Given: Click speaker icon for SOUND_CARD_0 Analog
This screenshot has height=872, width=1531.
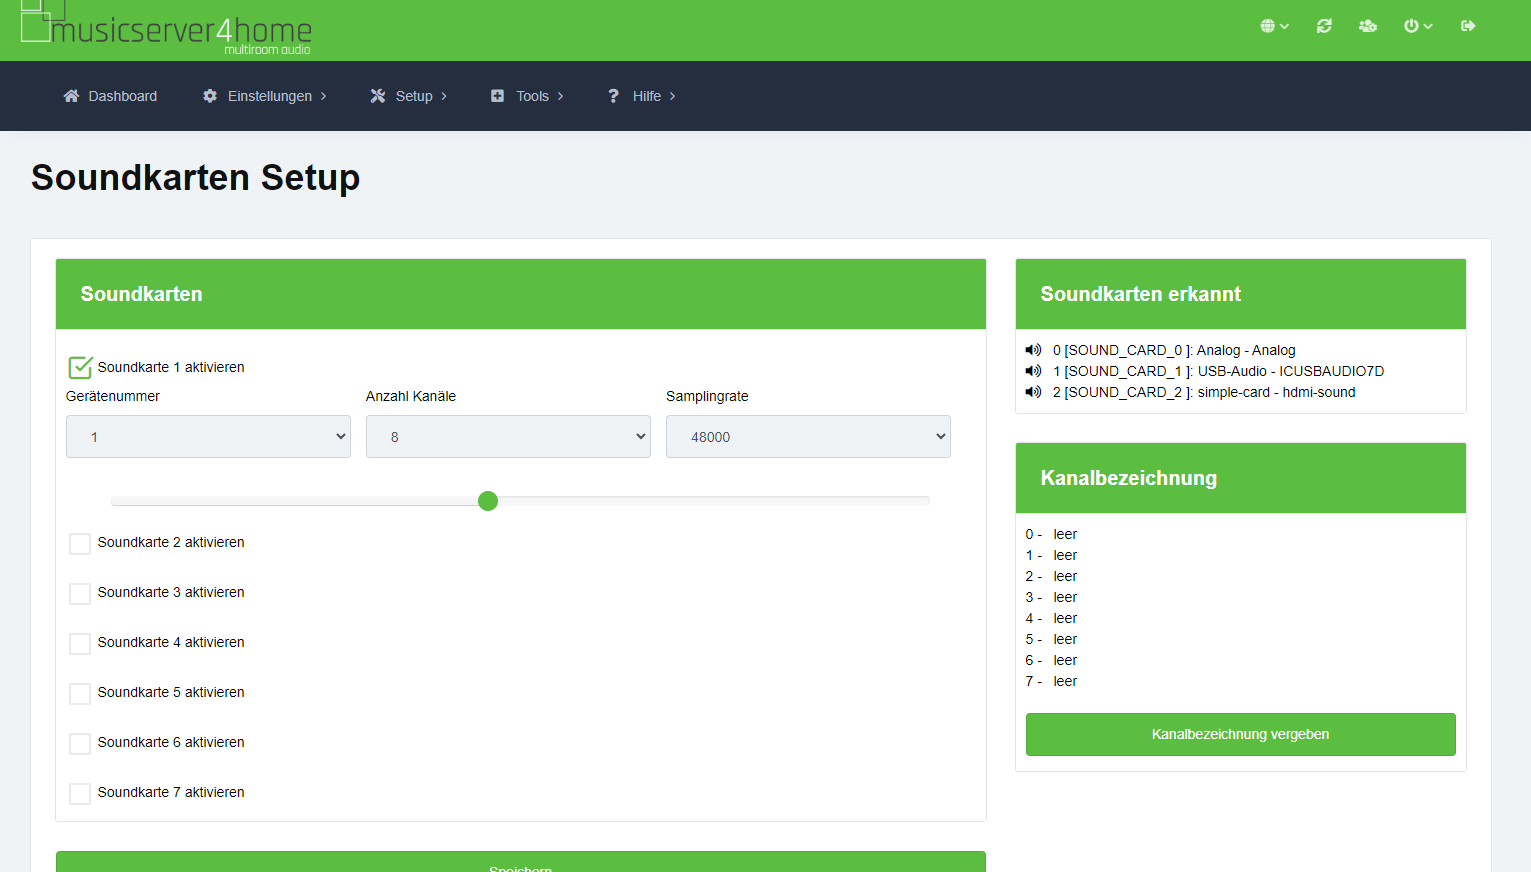Looking at the screenshot, I should [1033, 350].
